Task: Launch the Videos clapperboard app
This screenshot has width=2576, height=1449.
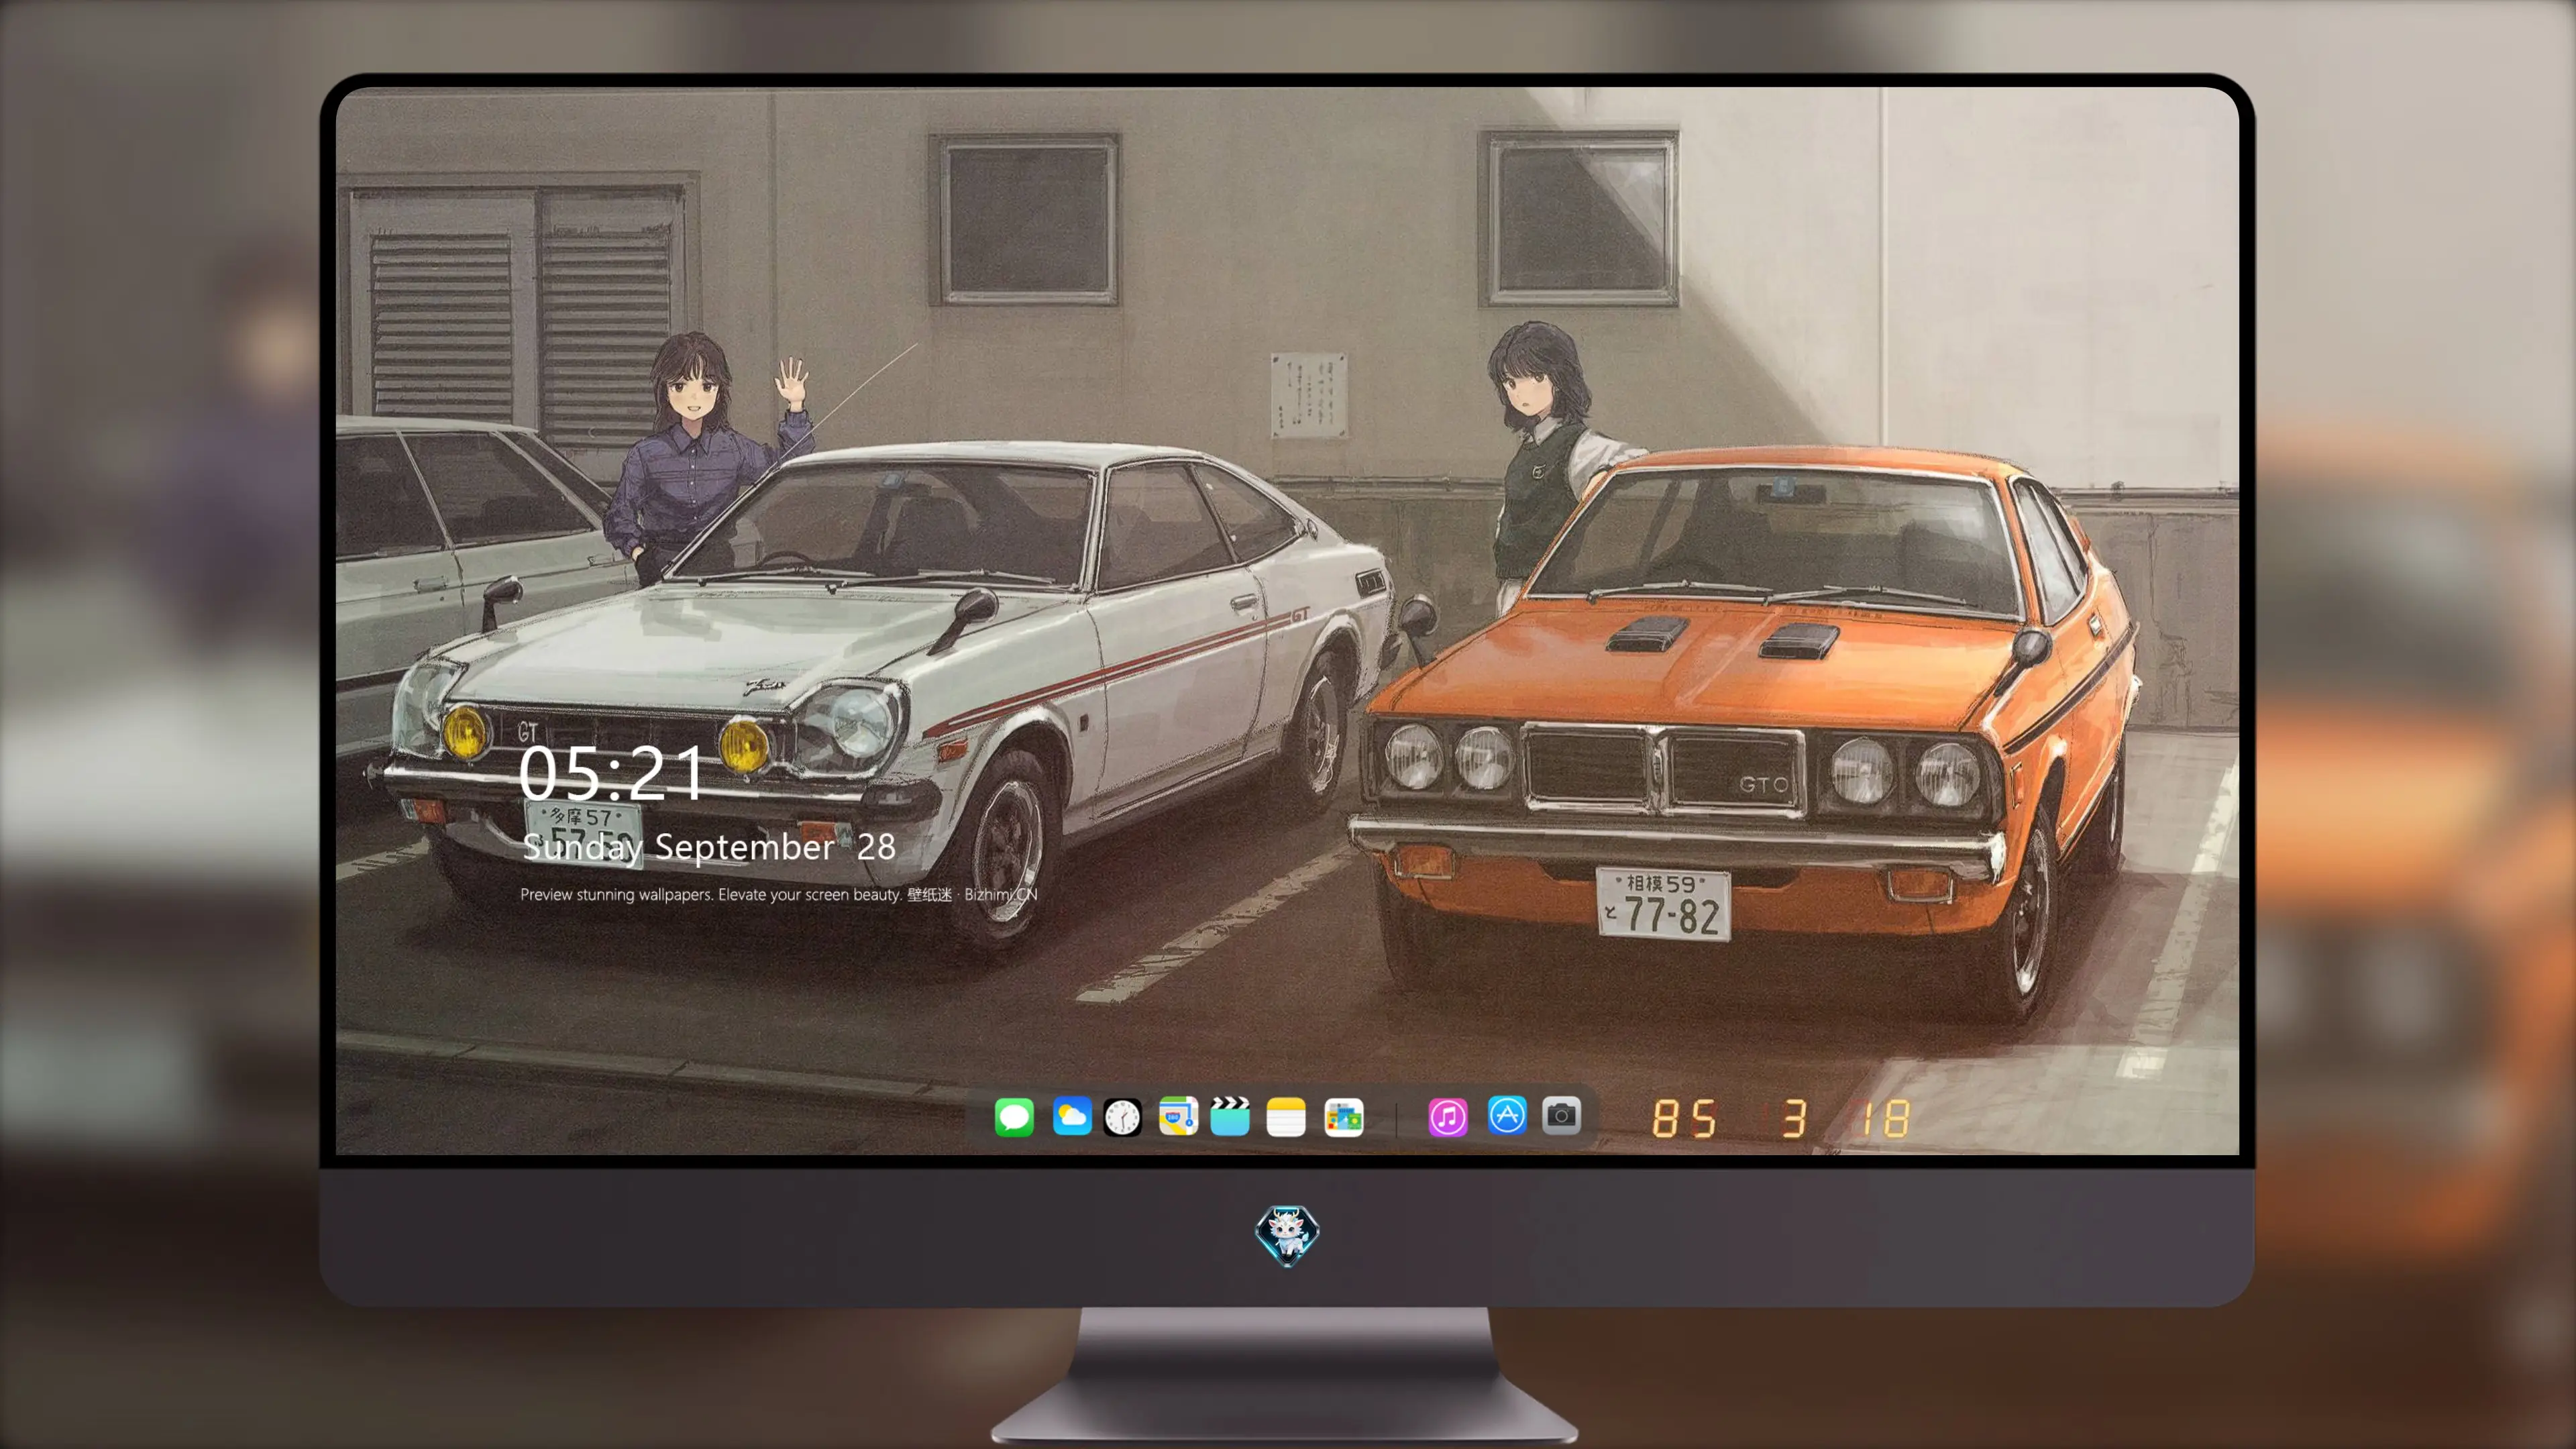Action: coord(1230,1116)
